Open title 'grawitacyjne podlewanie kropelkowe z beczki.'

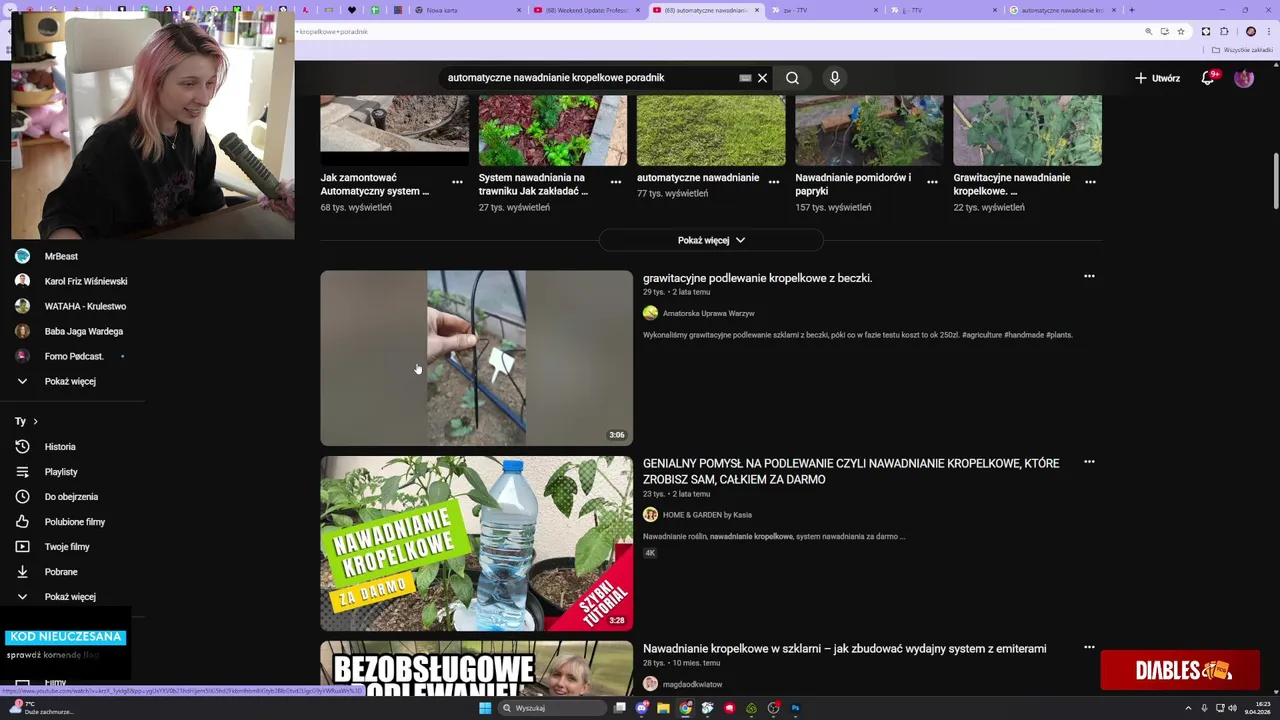pos(757,278)
